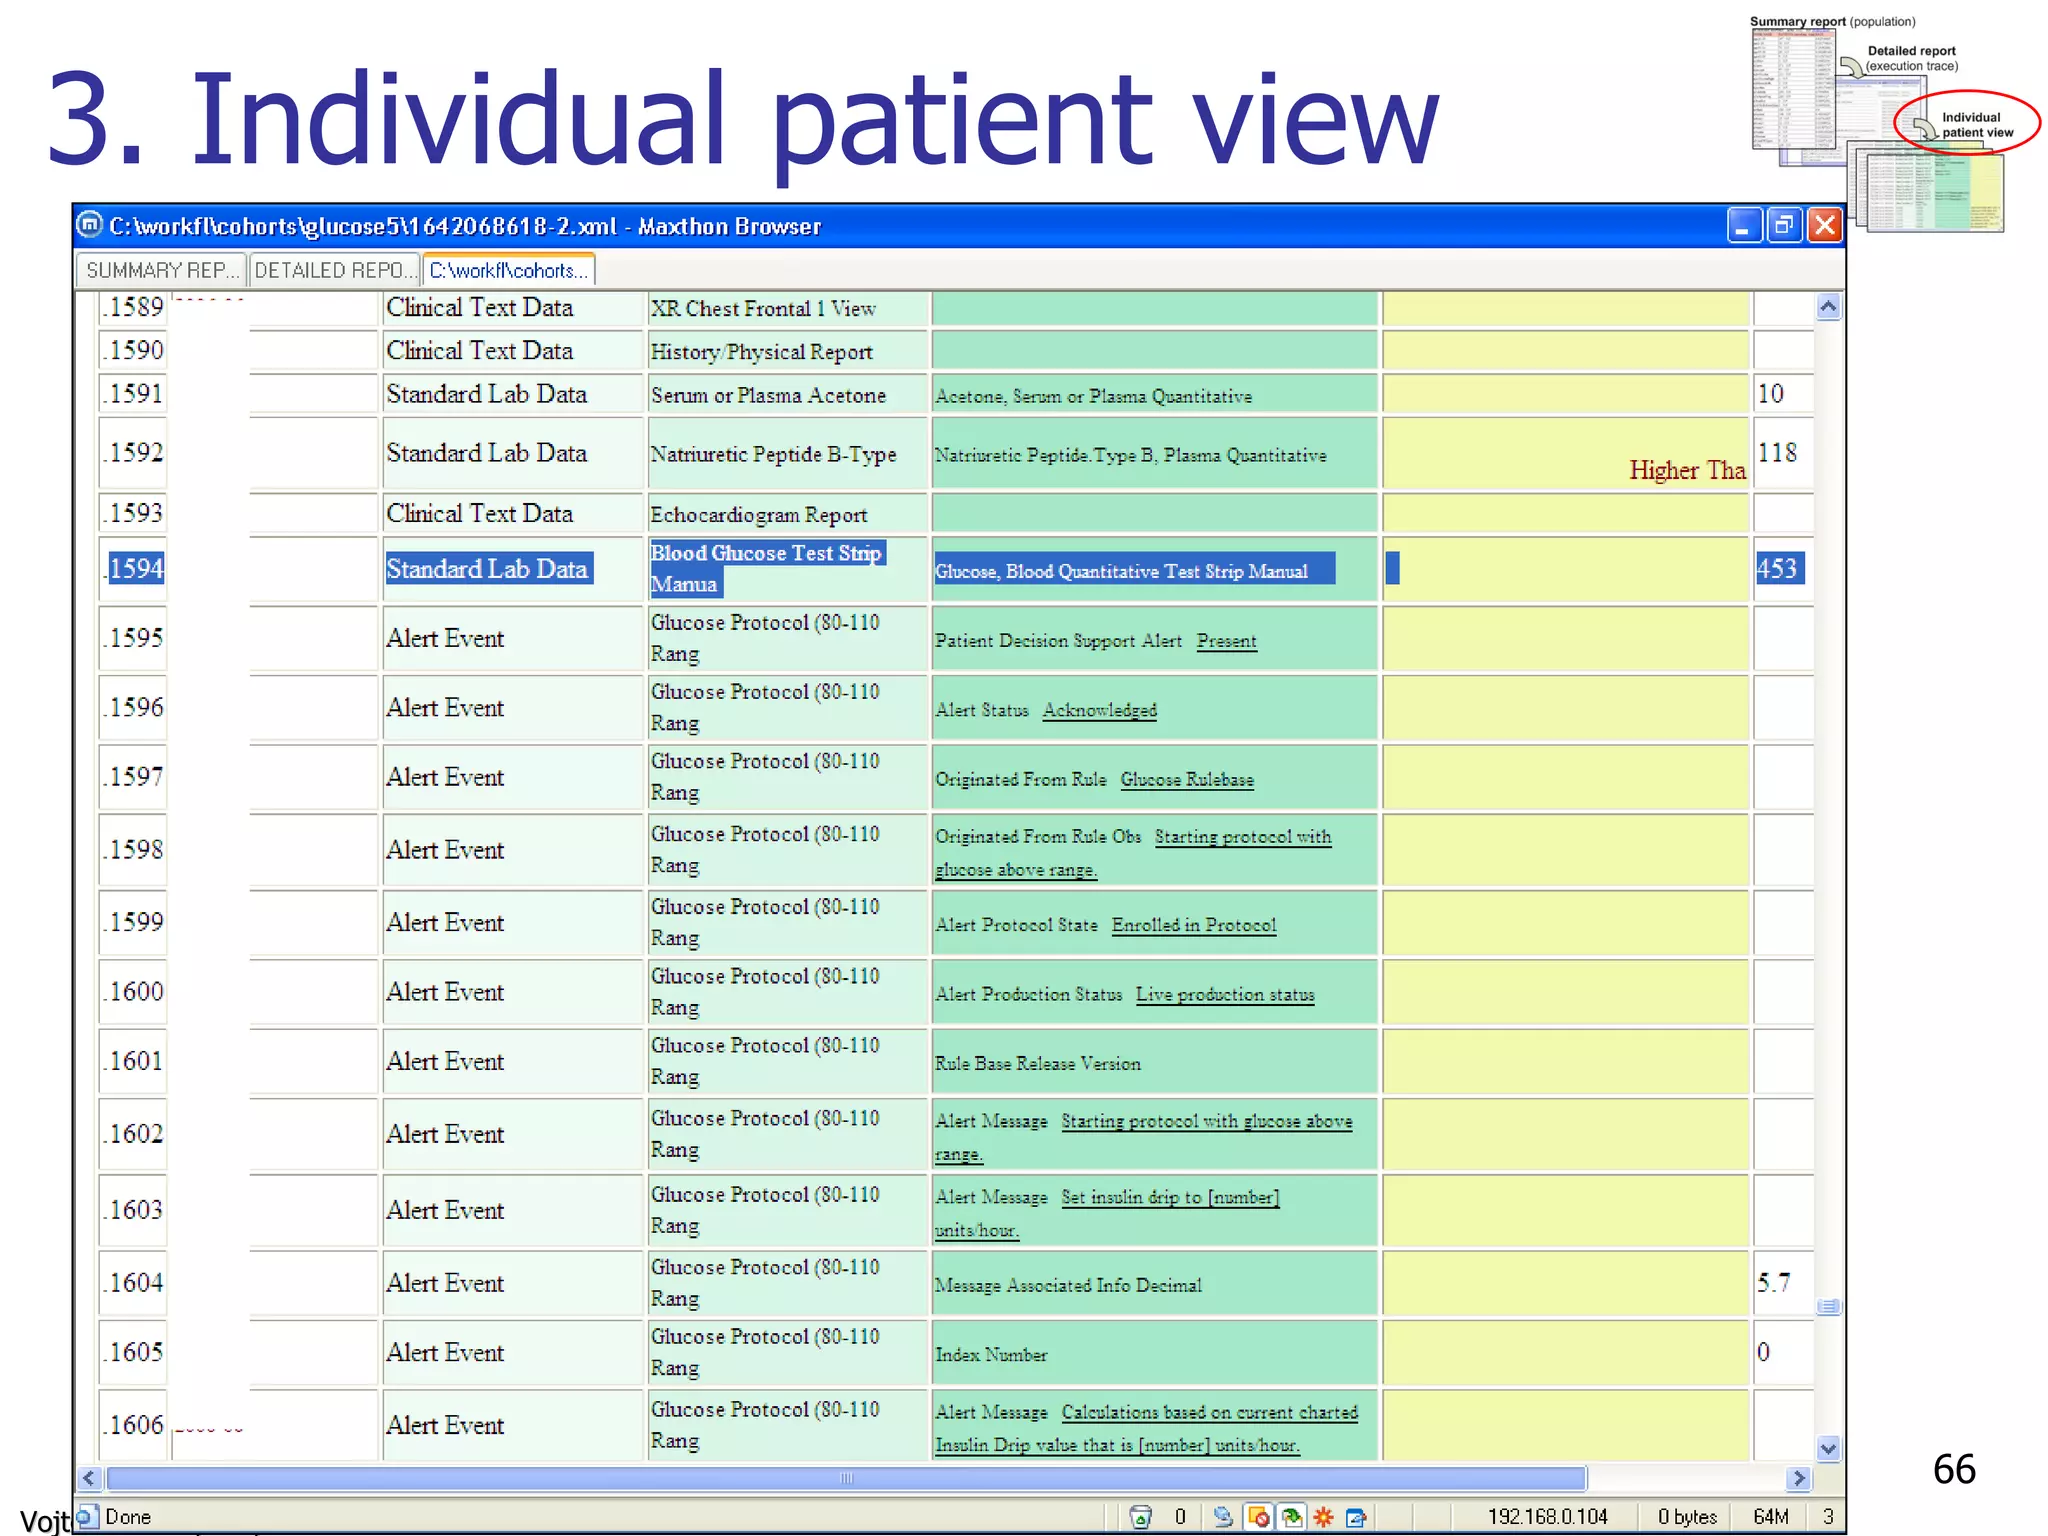Click the horizontal scrollbar thumb

click(x=846, y=1478)
